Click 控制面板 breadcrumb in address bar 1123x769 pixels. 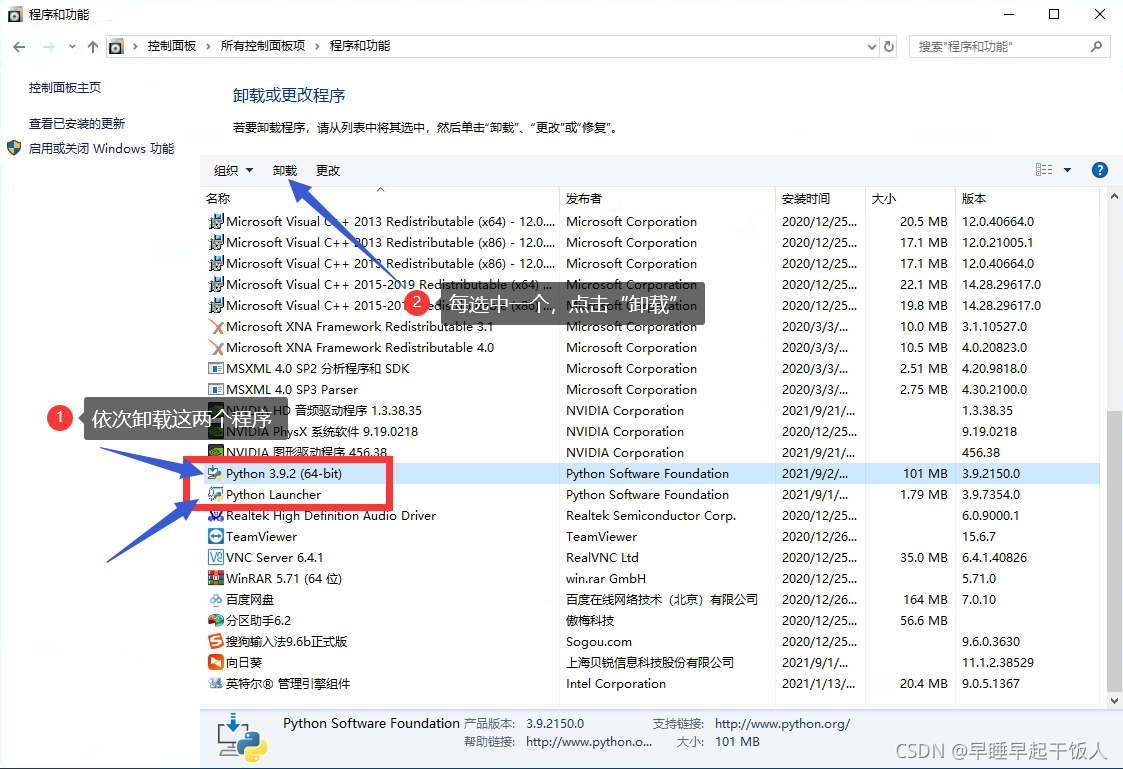tap(172, 46)
